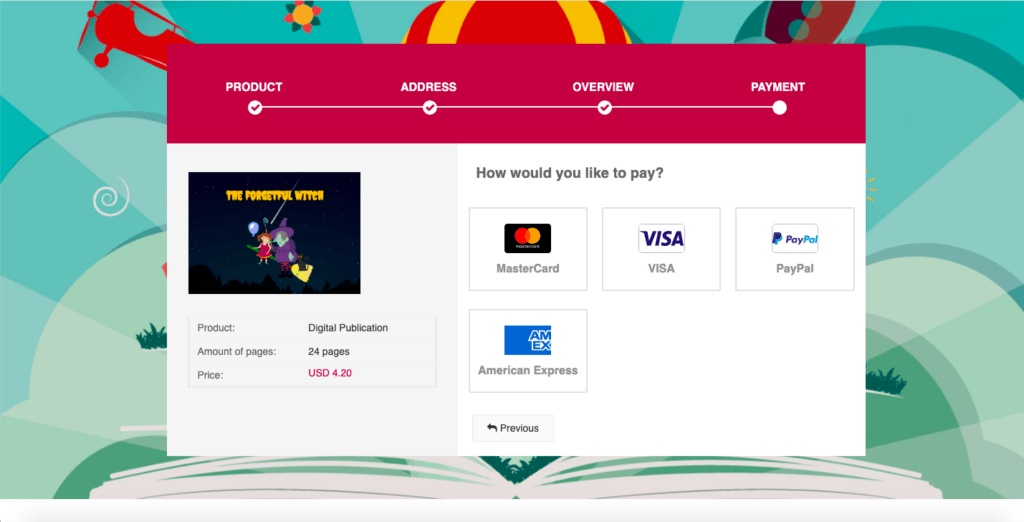Click the Product step checkmark circle
Viewport: 1024px width, 522px height.
[x=255, y=108]
